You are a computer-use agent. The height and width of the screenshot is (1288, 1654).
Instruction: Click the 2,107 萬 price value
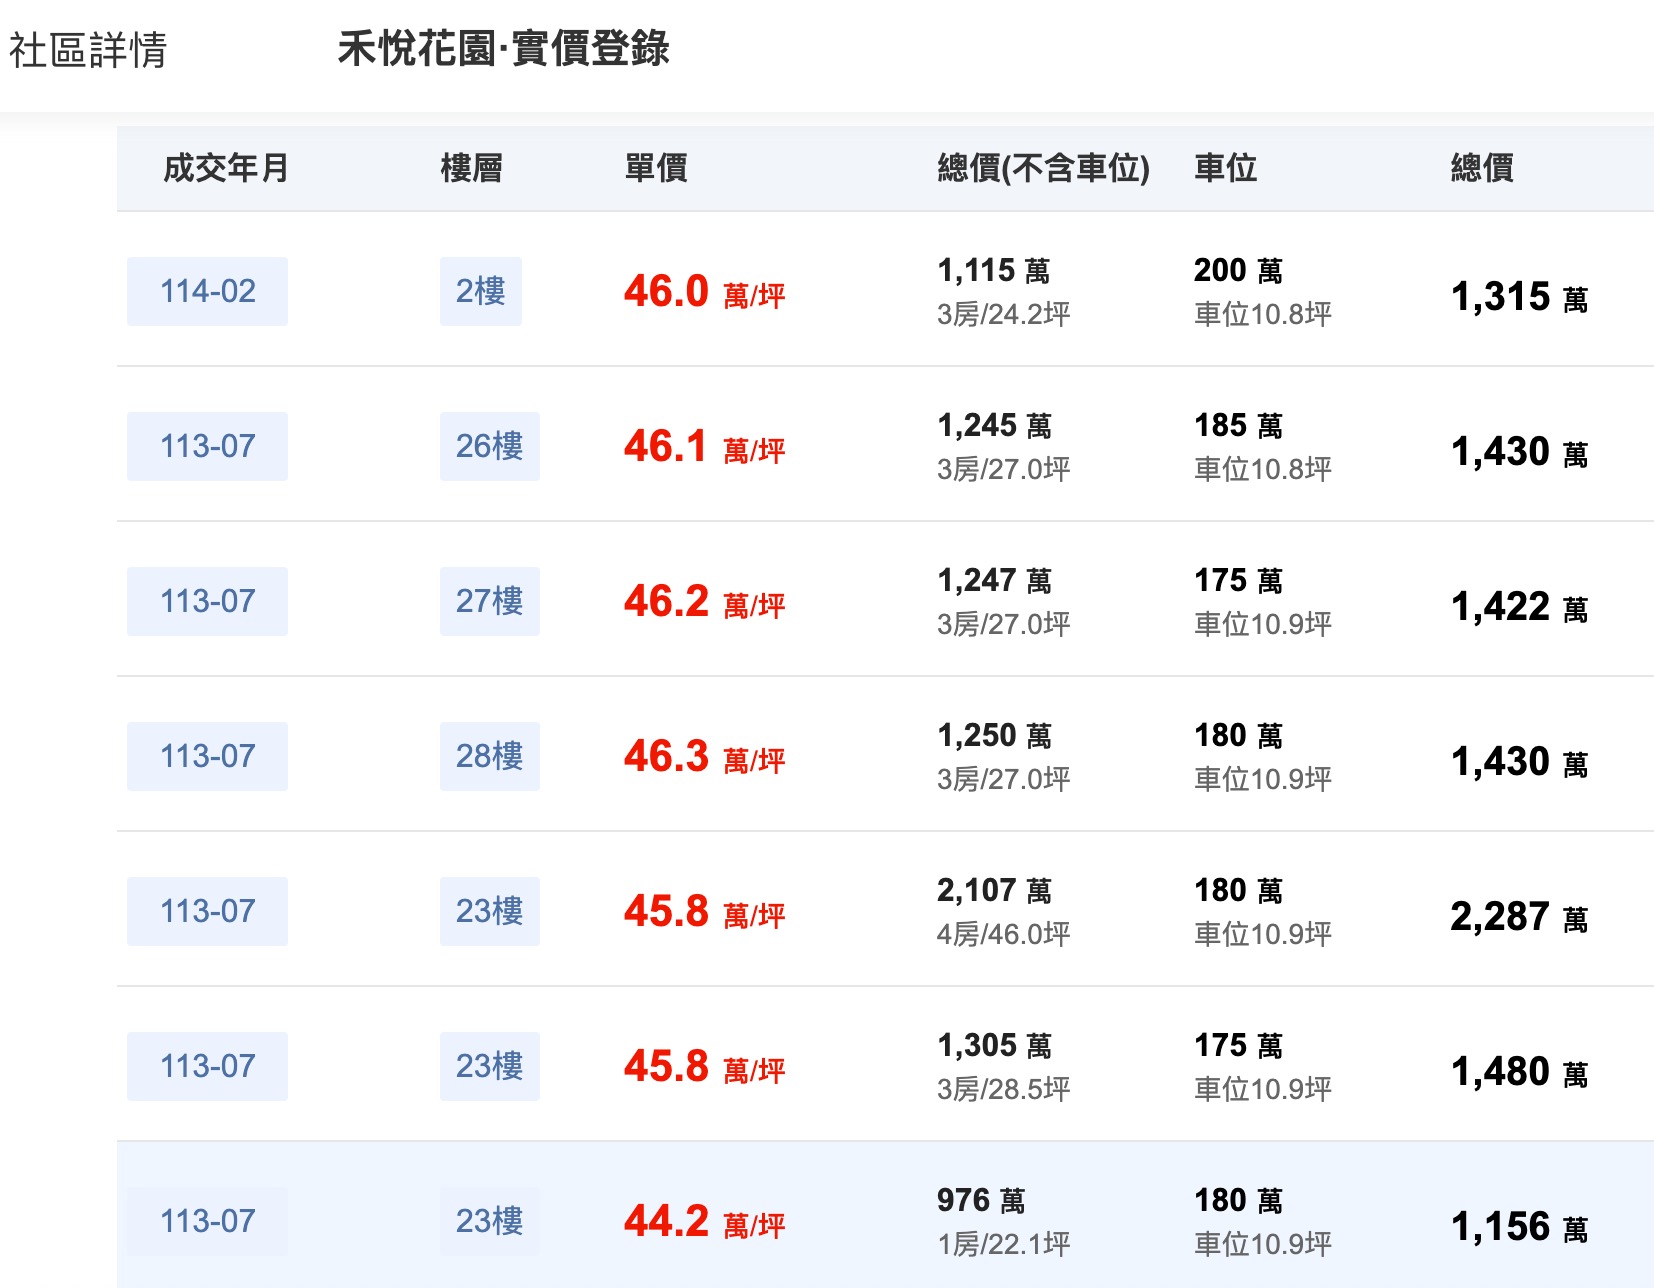click(994, 890)
